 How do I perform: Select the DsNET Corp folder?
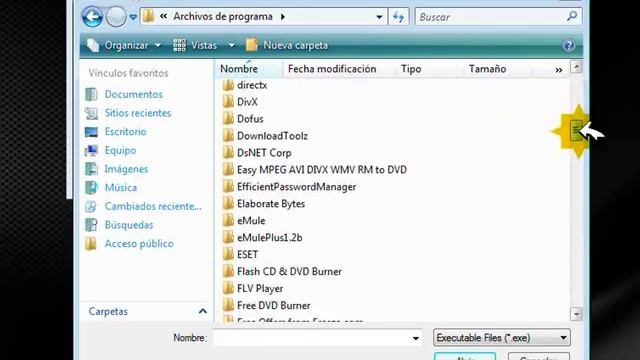264,153
